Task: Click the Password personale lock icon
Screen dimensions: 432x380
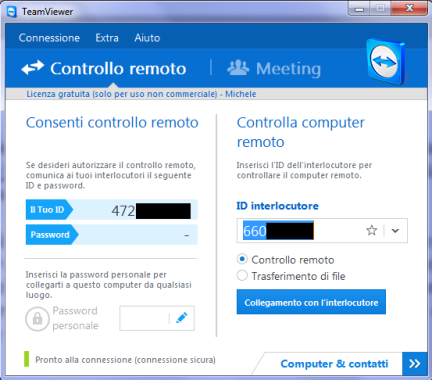Action: click(37, 319)
